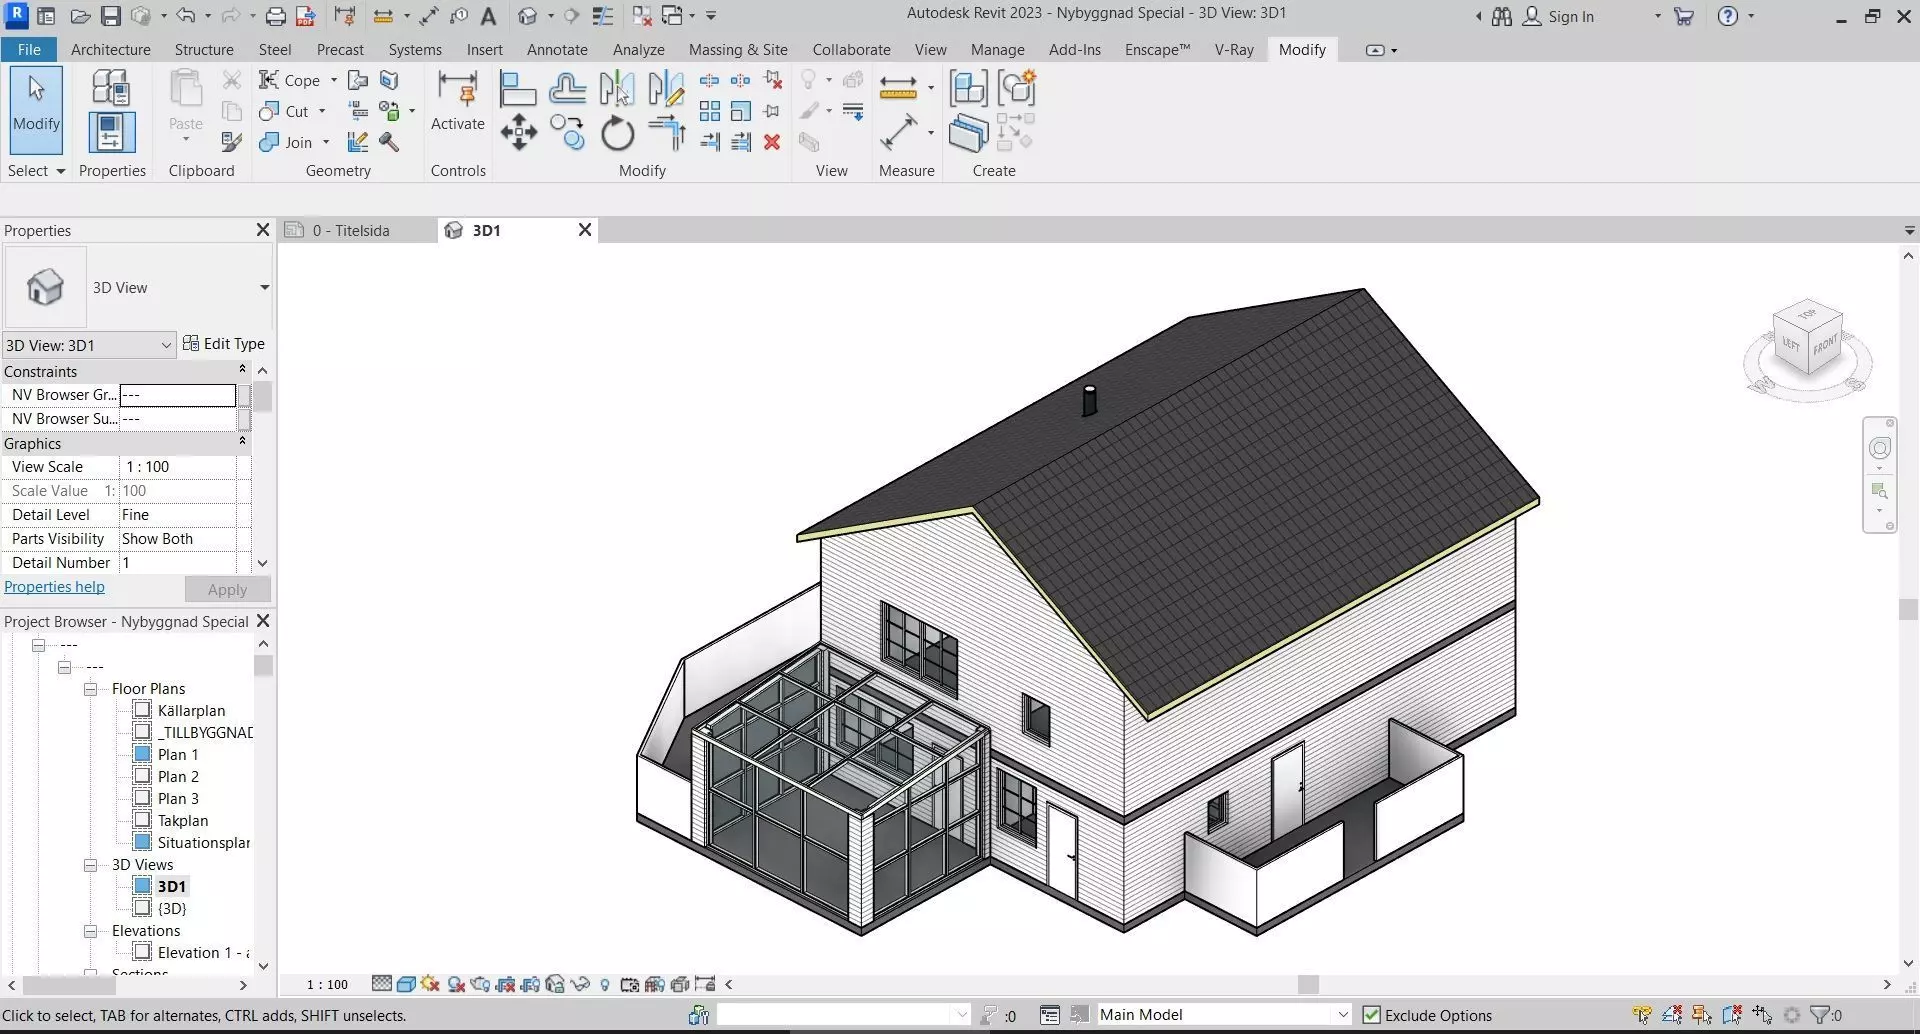Viewport: 1920px width, 1034px height.
Task: Click the Sign In button
Action: (x=1558, y=16)
